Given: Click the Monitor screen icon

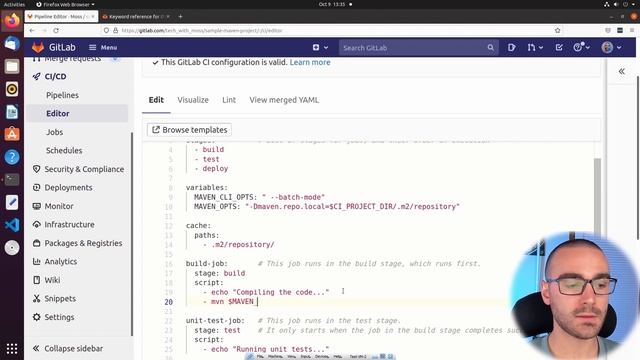Looking at the screenshot, I should pyautogui.click(x=36, y=206).
